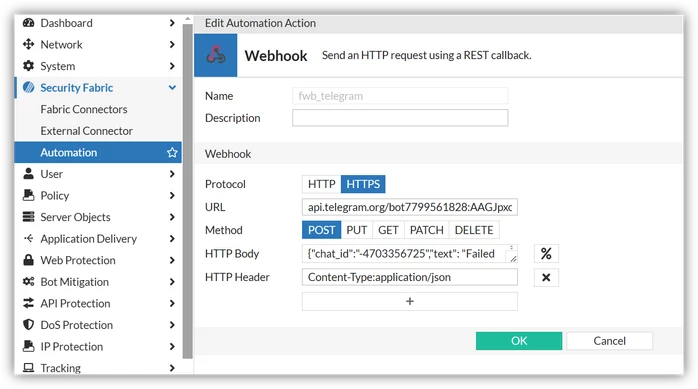Click the HTTP Body text area
Image resolution: width=698 pixels, height=389 pixels.
point(410,253)
